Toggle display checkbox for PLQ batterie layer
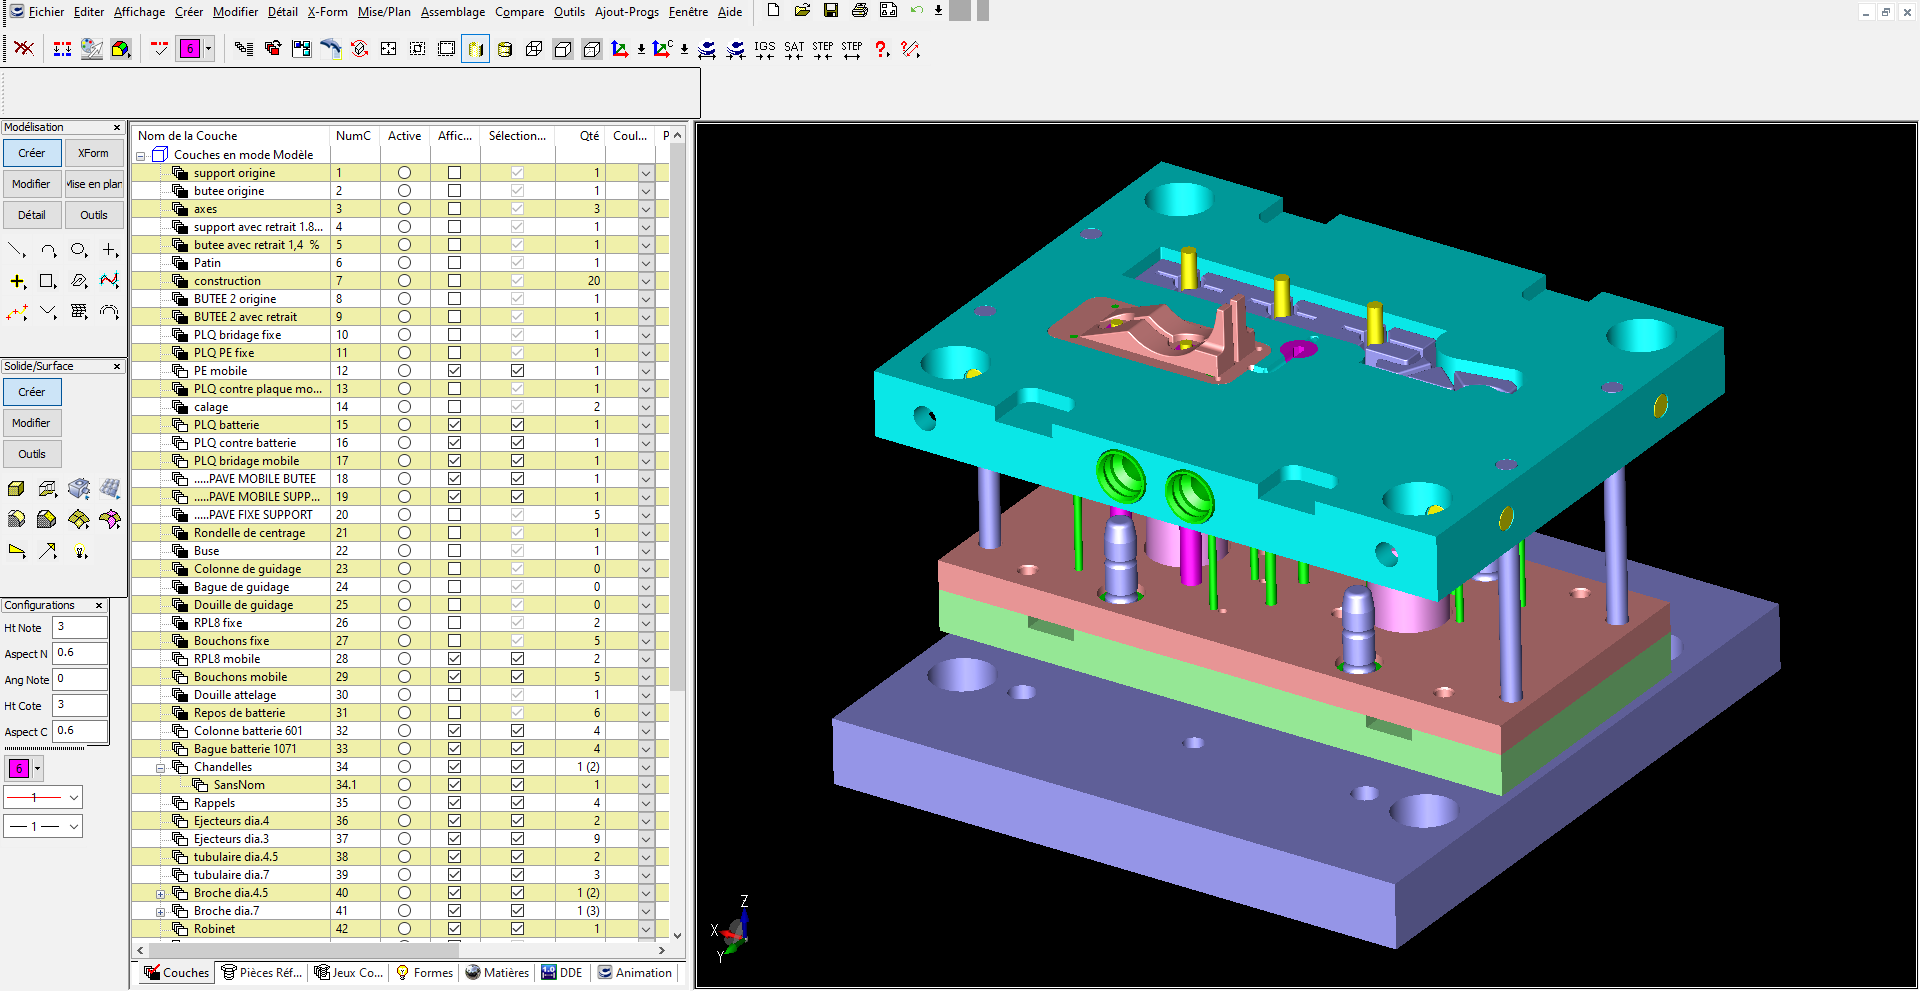Screen dimensions: 1920x991 tap(454, 425)
